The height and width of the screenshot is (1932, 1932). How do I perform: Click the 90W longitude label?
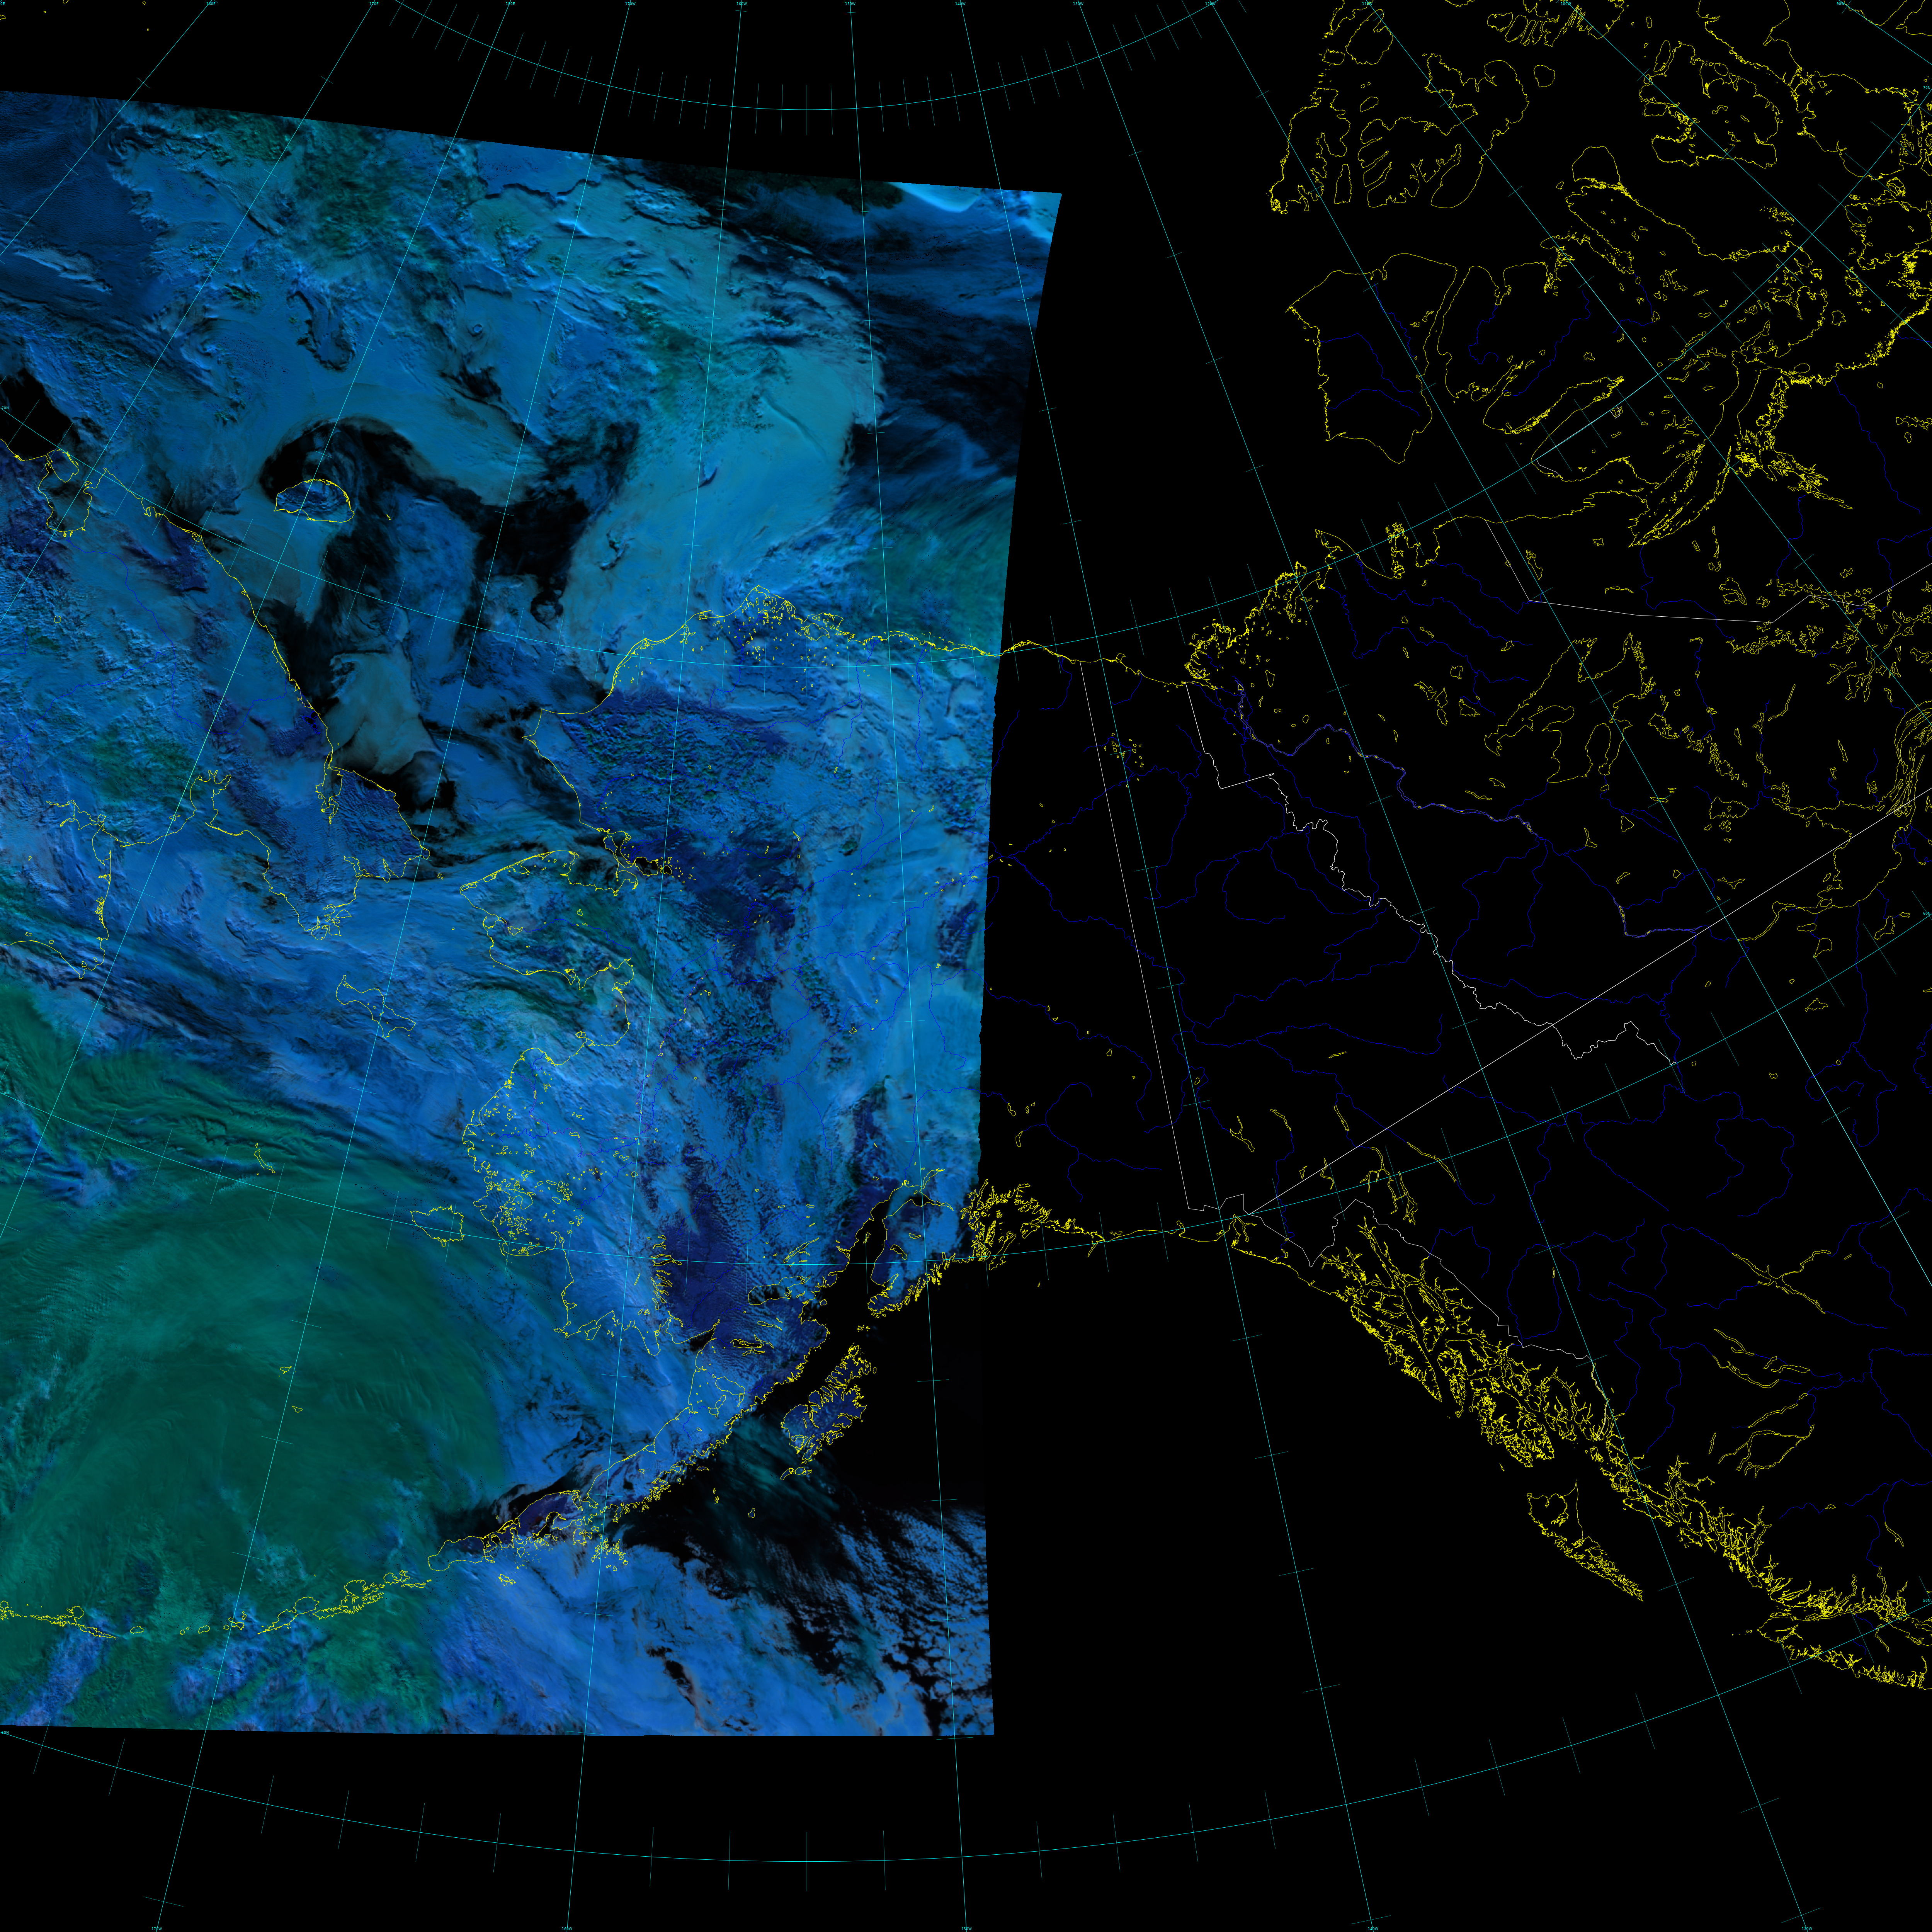[x=1840, y=4]
